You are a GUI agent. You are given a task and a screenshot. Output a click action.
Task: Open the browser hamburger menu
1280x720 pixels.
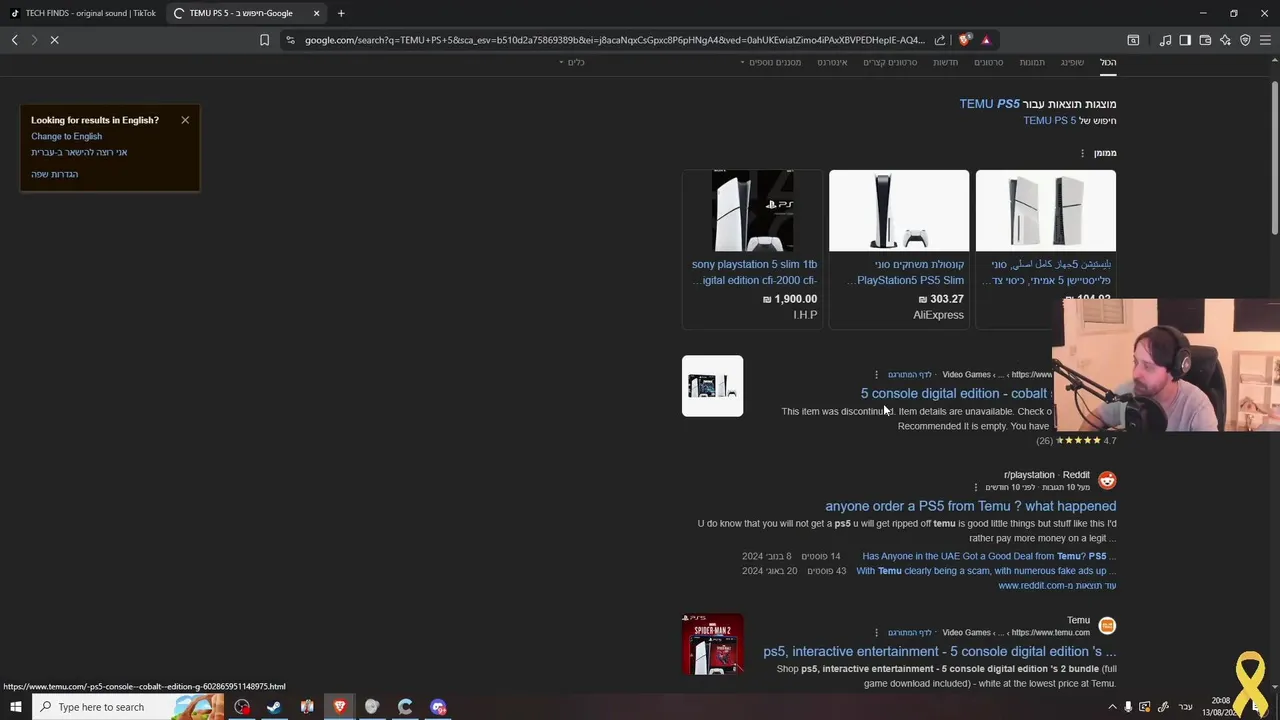(1265, 40)
